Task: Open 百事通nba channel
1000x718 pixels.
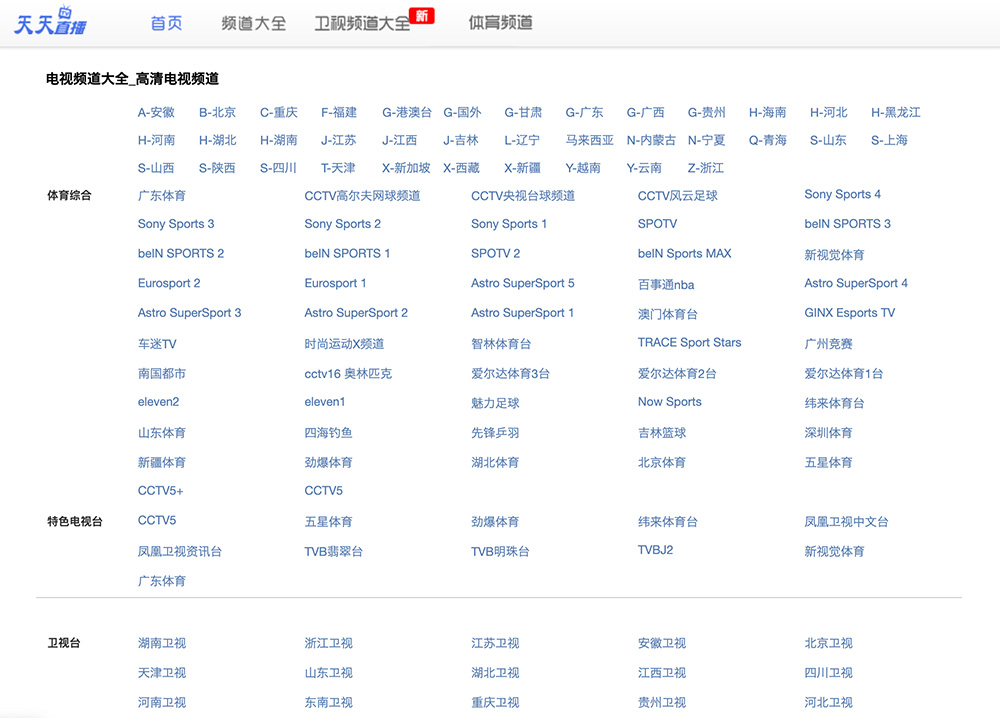Action: (x=666, y=285)
